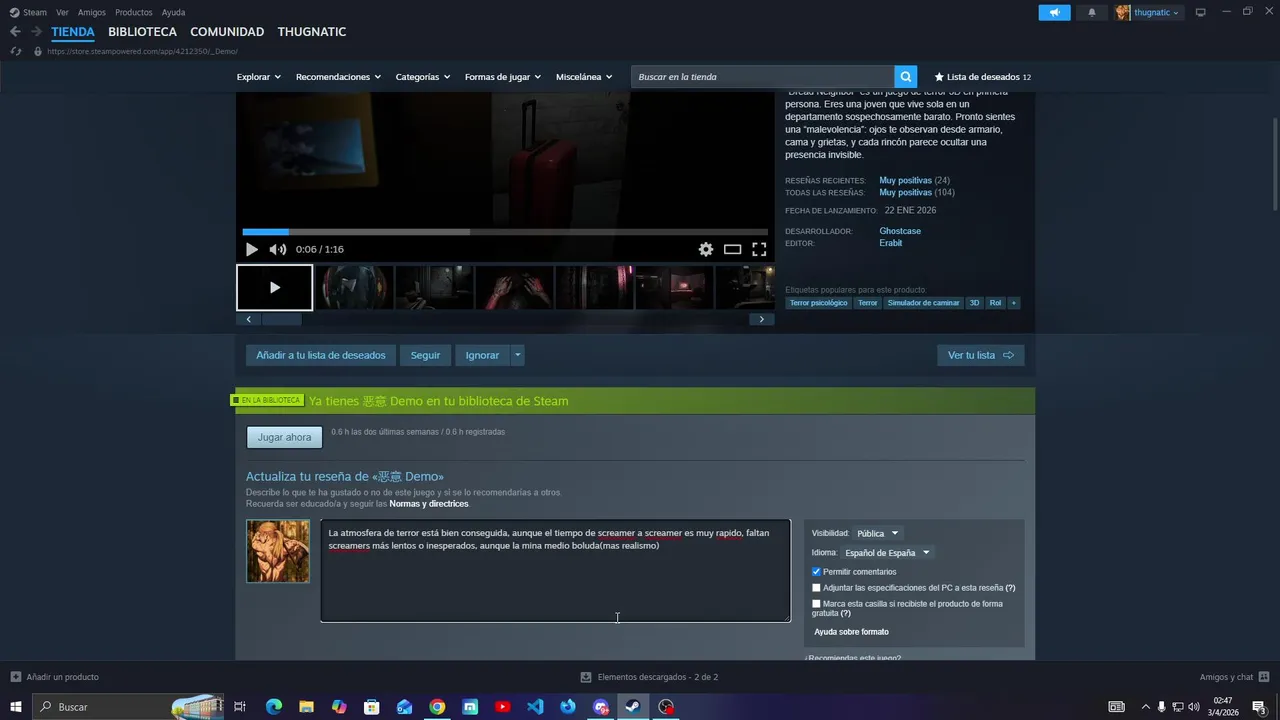Select the red hands screenshot thumbnail
Viewport: 1280px width, 720px height.
click(514, 287)
